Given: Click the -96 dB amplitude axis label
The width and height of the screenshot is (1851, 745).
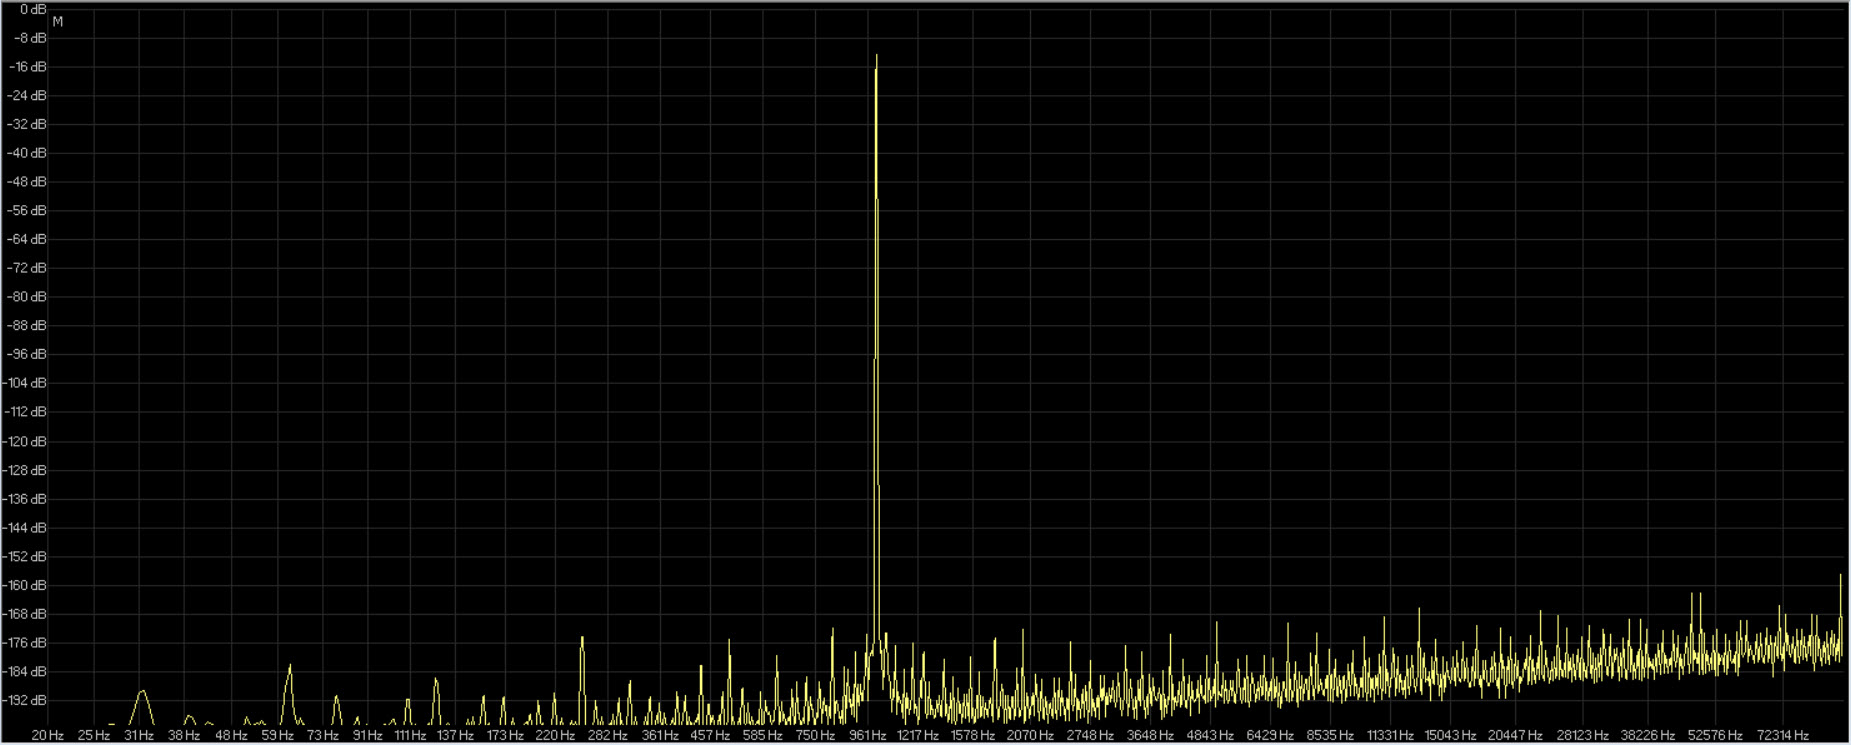Looking at the screenshot, I should 27,354.
